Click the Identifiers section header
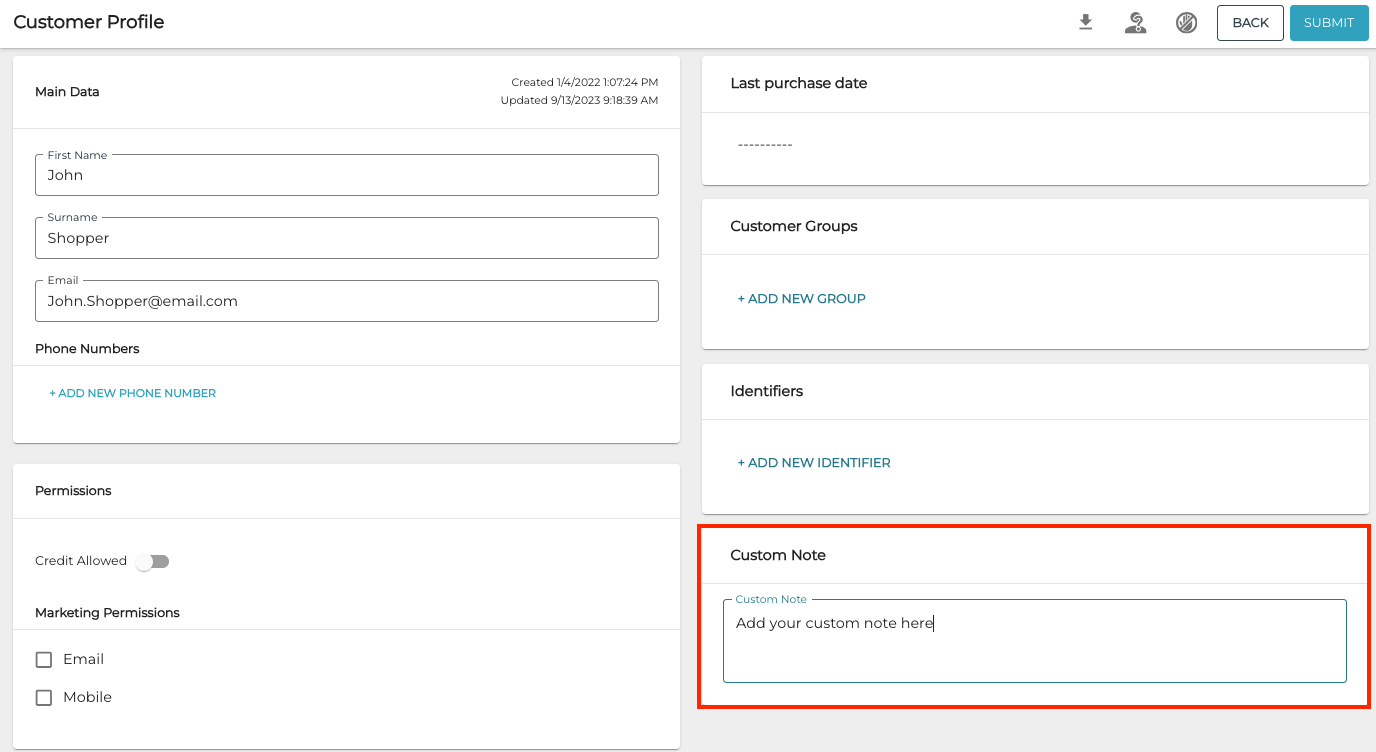Screen dimensions: 1376x752 point(766,391)
